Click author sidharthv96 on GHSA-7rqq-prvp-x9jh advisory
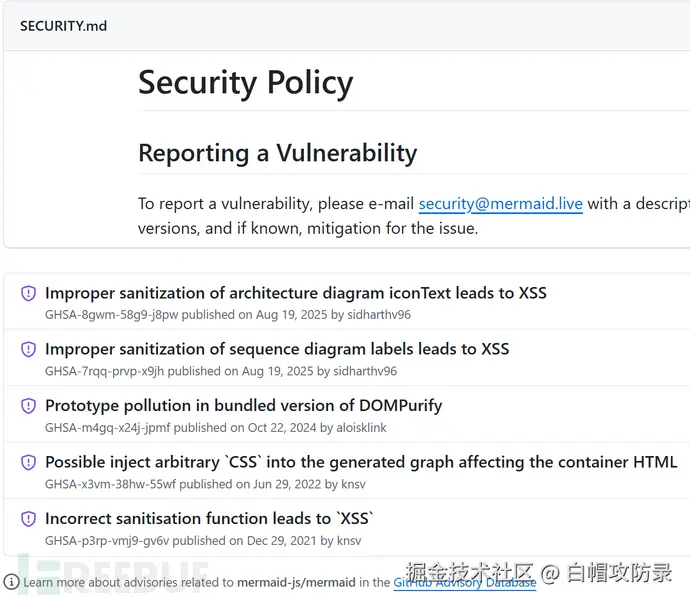This screenshot has width=690, height=602. pos(364,371)
